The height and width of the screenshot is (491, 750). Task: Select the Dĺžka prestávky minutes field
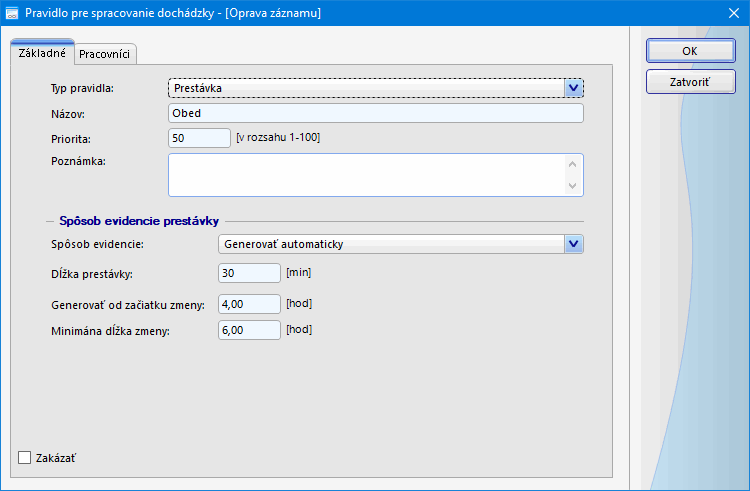[249, 273]
